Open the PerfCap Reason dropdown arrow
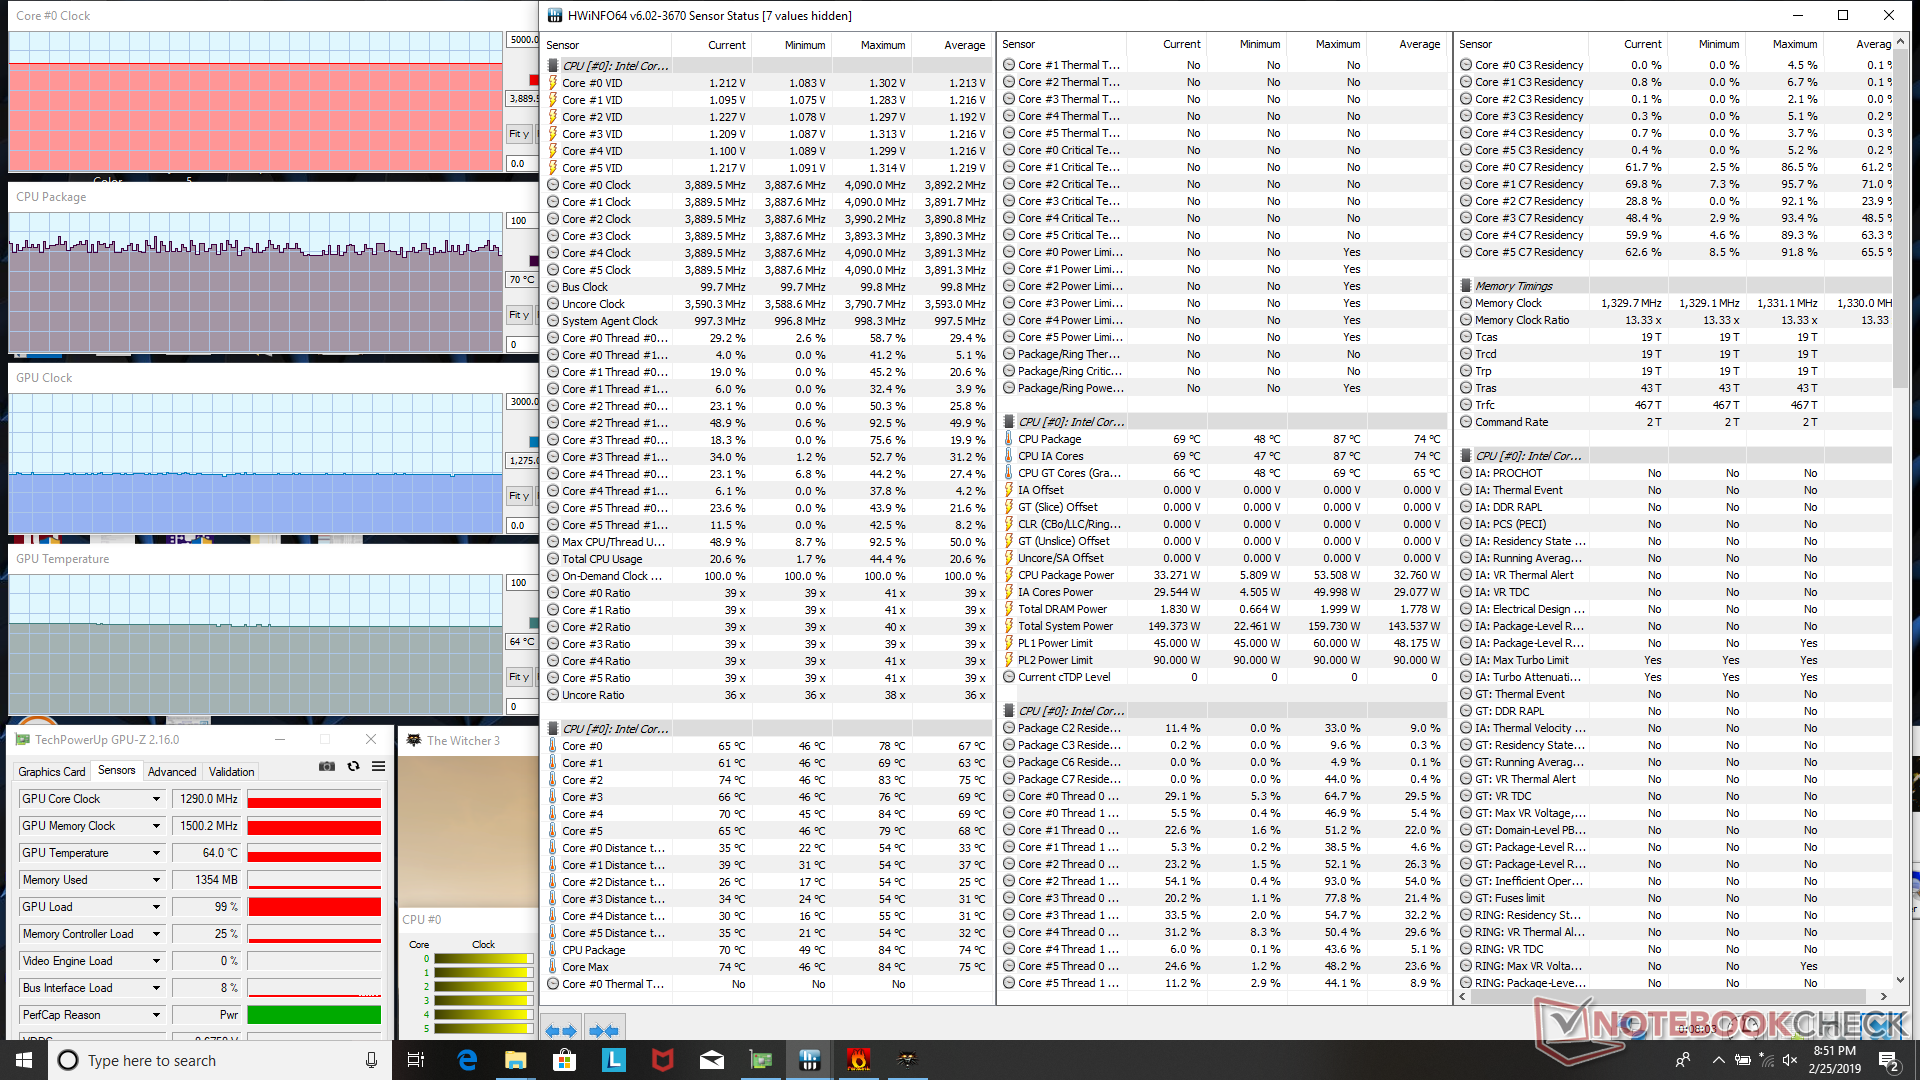This screenshot has height=1080, width=1920. tap(156, 1015)
